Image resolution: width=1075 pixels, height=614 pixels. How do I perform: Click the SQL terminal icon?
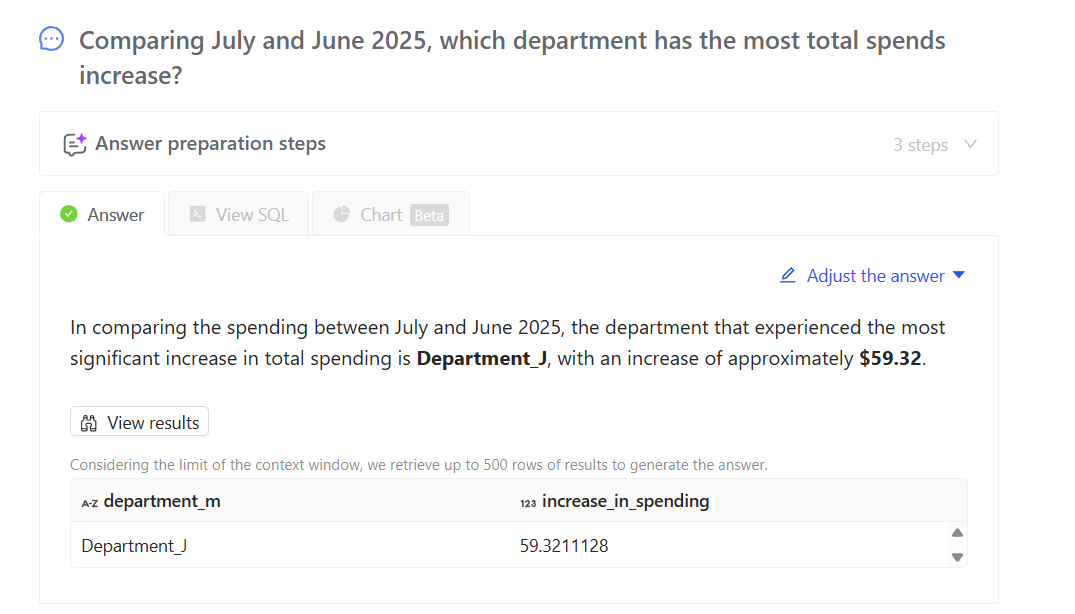pos(197,214)
